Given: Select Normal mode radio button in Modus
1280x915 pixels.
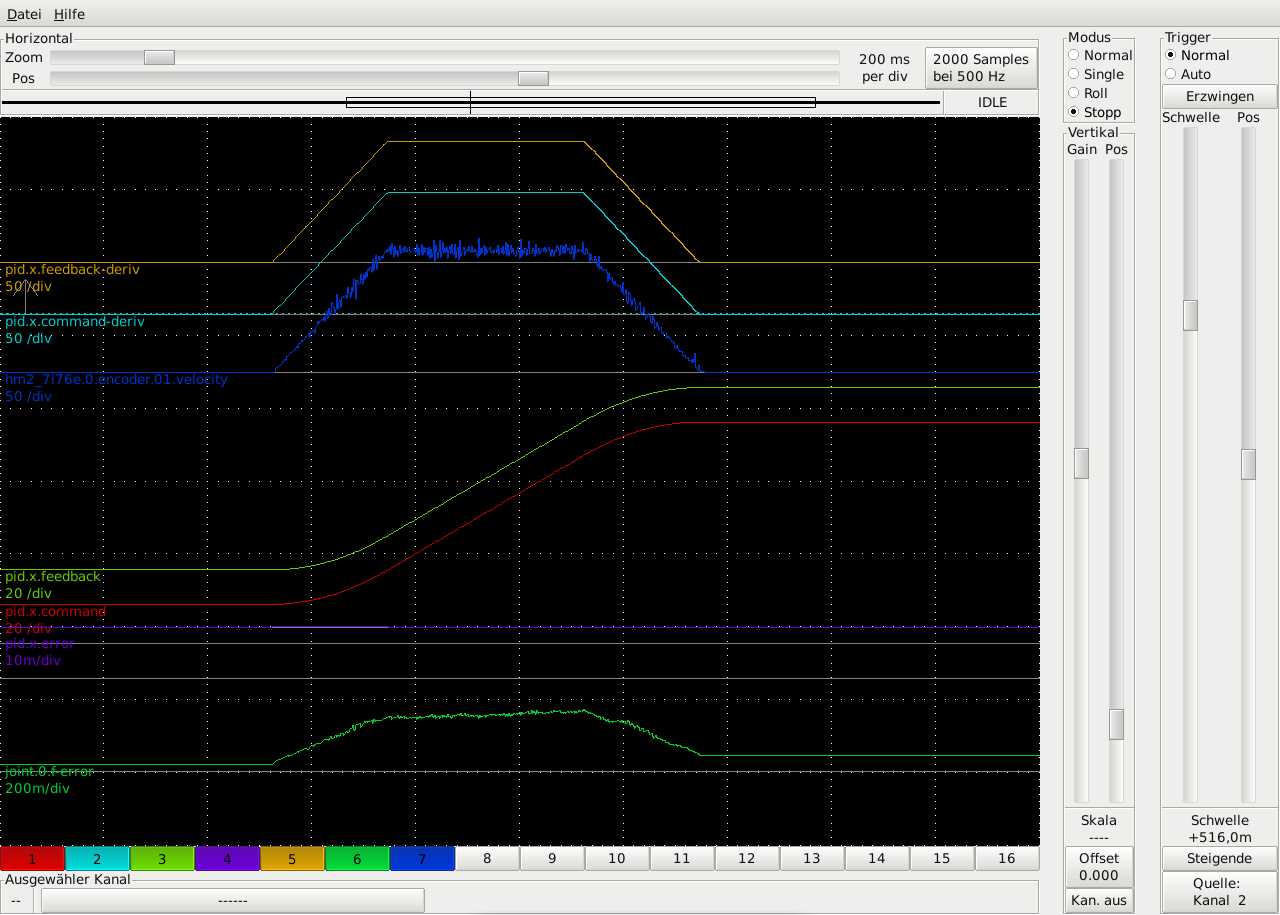Looking at the screenshot, I should coord(1100,55).
